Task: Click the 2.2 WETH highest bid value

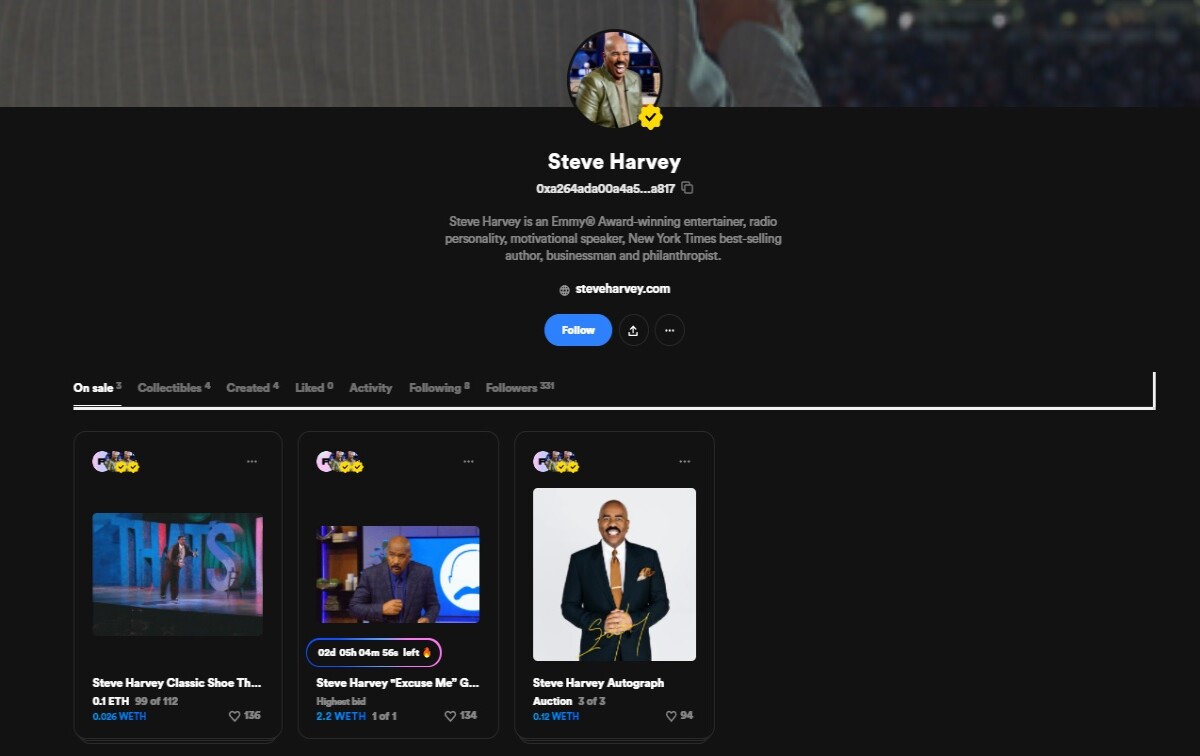Action: (341, 716)
